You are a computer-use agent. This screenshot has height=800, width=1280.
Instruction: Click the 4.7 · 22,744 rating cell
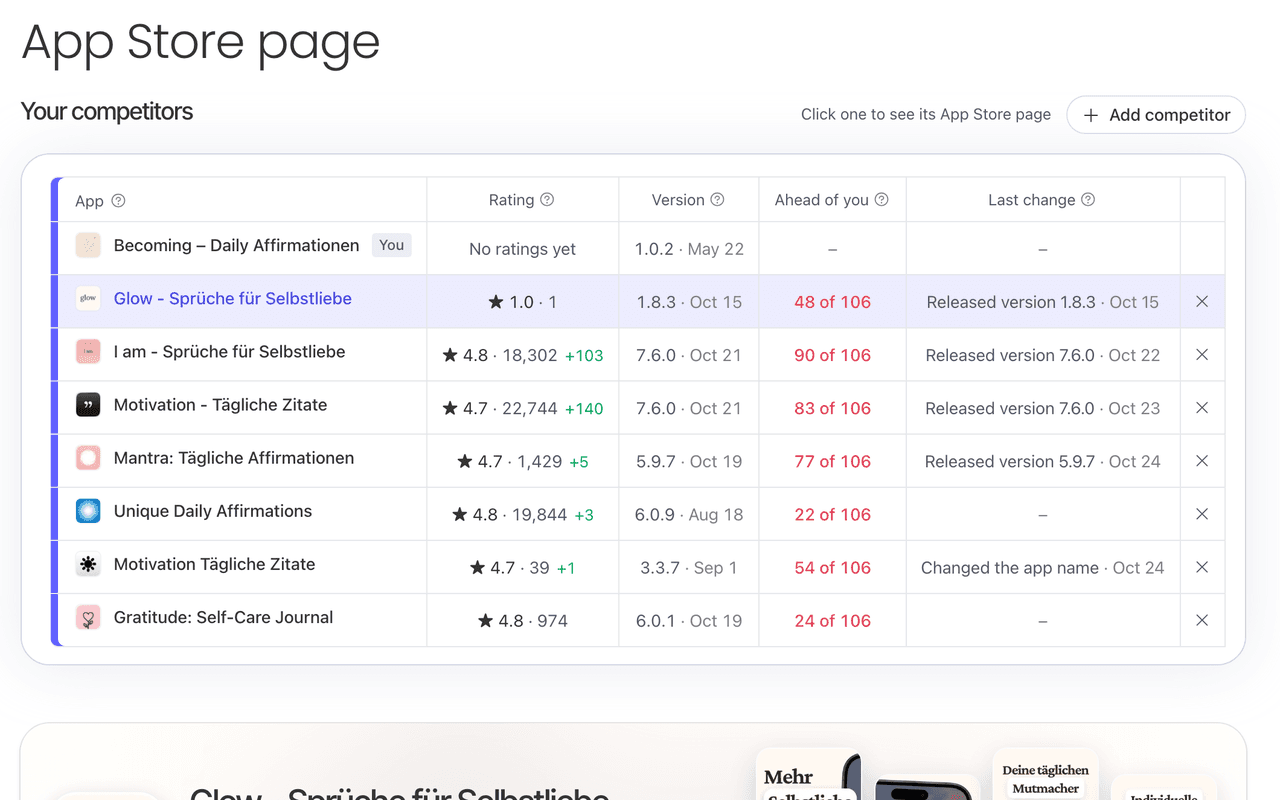coord(523,408)
